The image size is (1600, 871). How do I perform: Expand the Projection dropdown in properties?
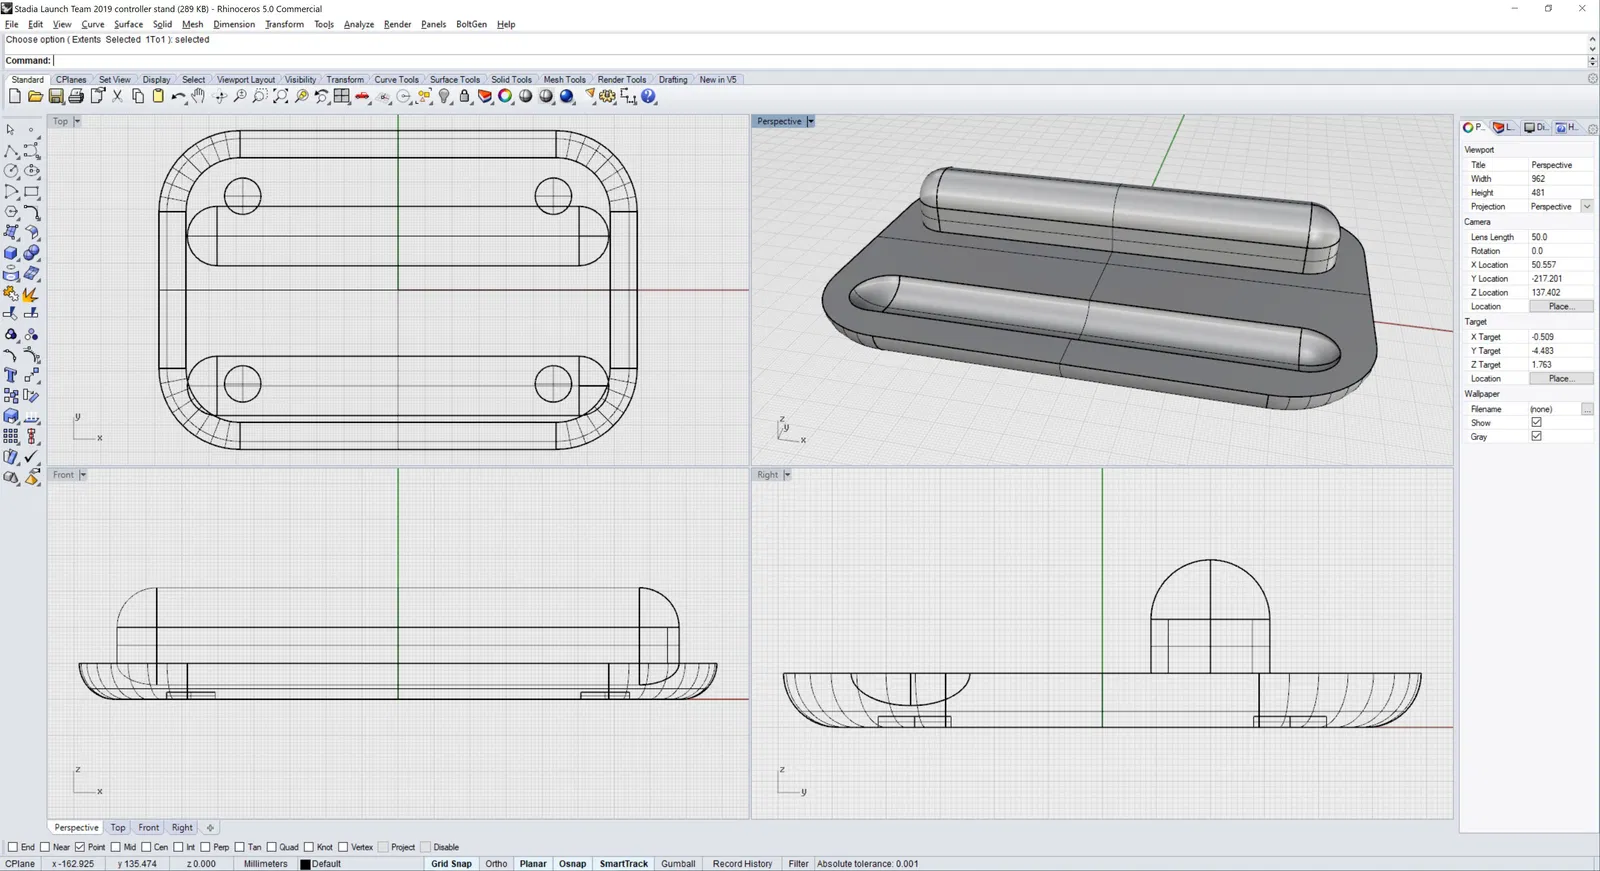pyautogui.click(x=1586, y=207)
